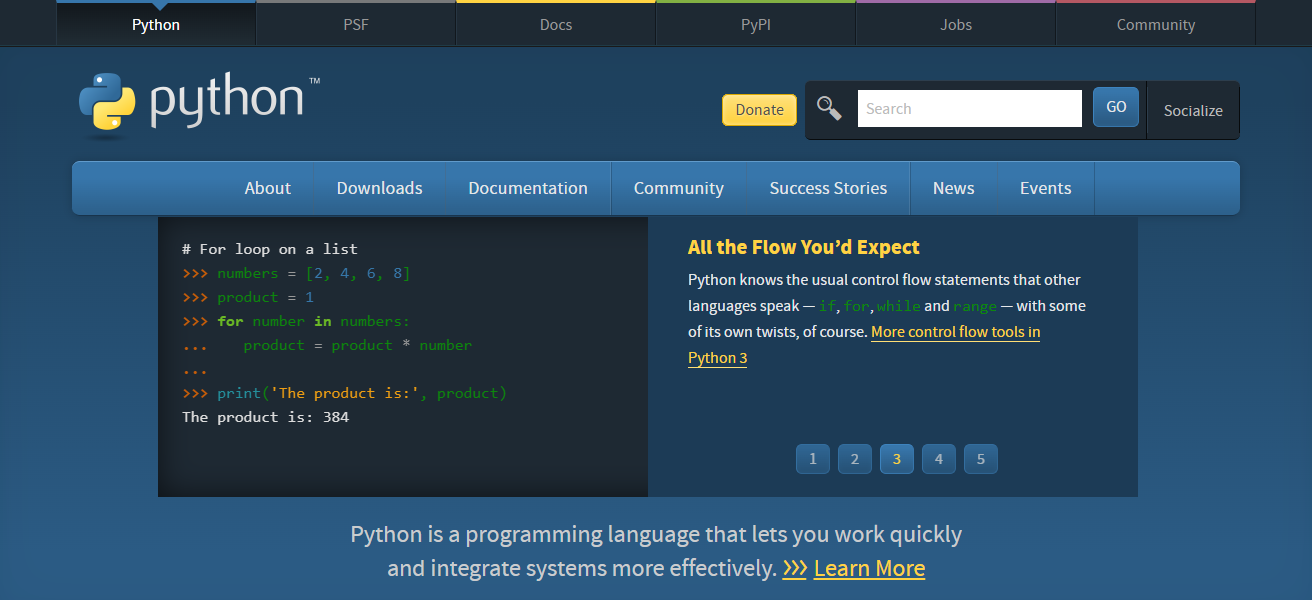Show slide 5 of the code carousel

[981, 459]
